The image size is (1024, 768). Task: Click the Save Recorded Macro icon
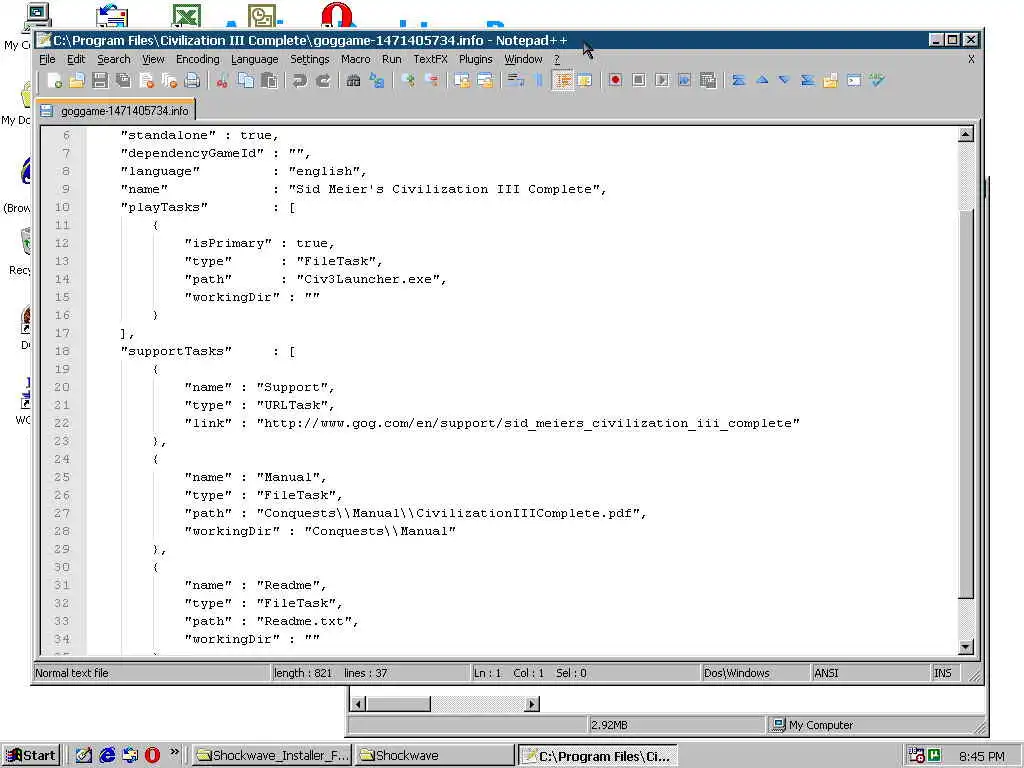pos(708,80)
